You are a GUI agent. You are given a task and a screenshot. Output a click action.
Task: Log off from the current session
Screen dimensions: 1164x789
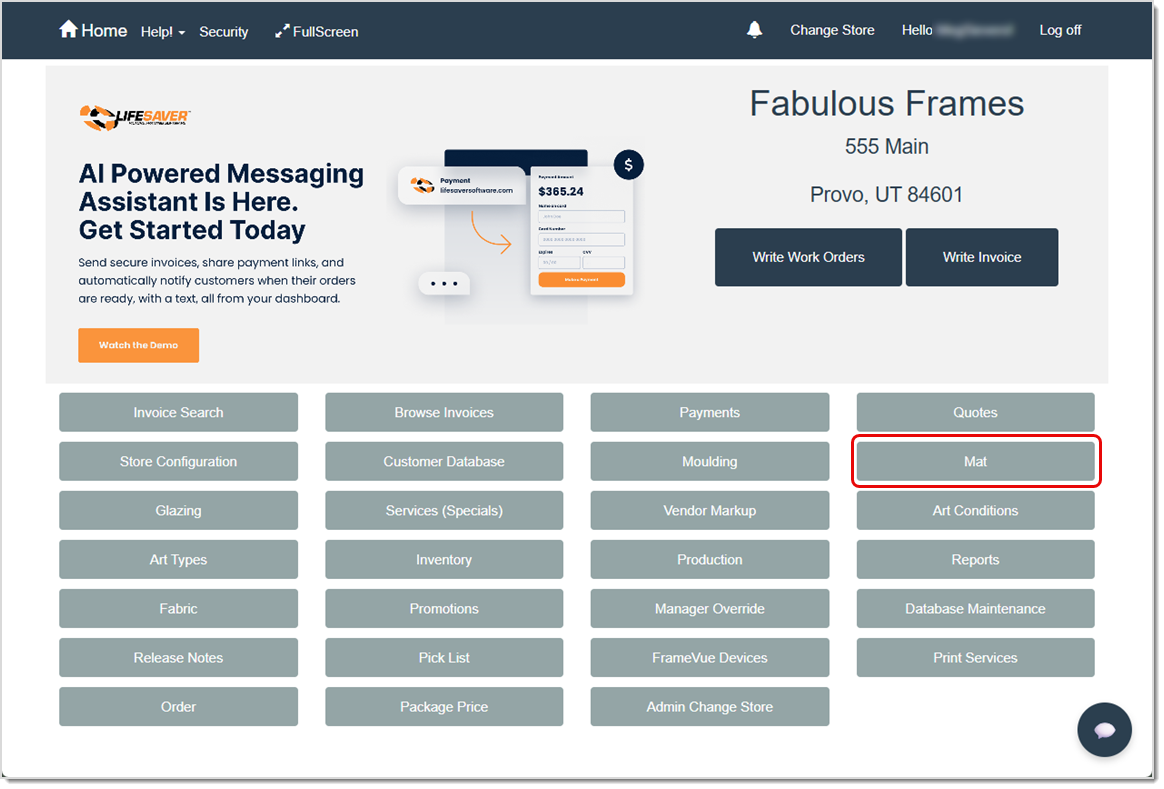click(1060, 30)
